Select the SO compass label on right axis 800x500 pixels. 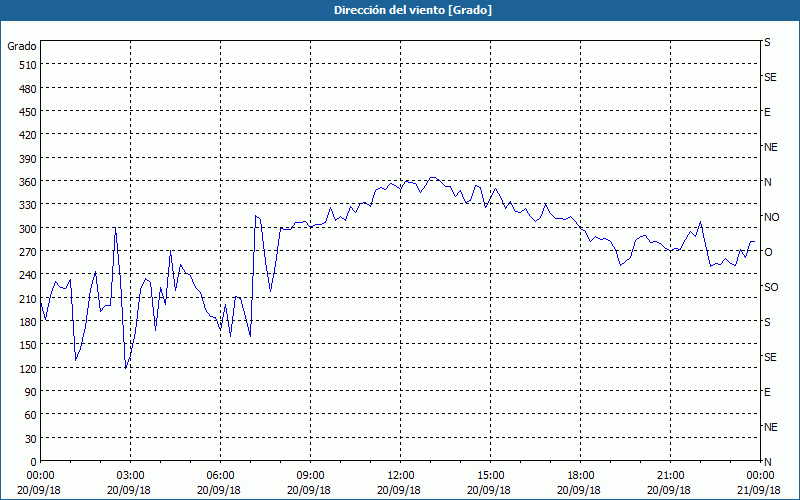coord(771,287)
